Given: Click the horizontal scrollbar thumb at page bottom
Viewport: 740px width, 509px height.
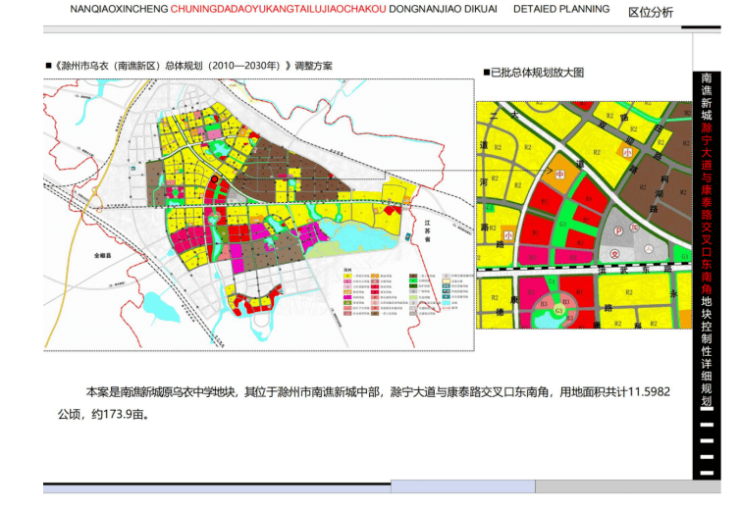Looking at the screenshot, I should [x=462, y=487].
